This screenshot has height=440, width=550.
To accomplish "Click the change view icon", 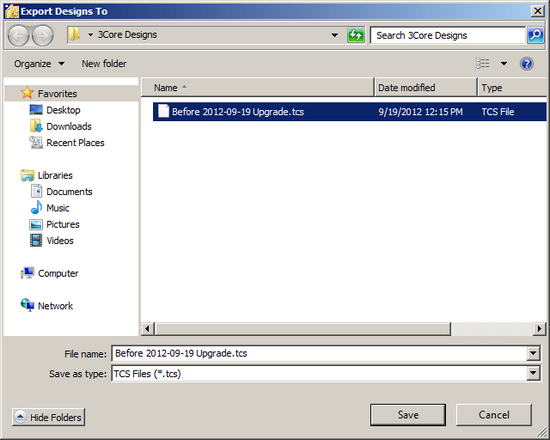I will click(x=483, y=64).
